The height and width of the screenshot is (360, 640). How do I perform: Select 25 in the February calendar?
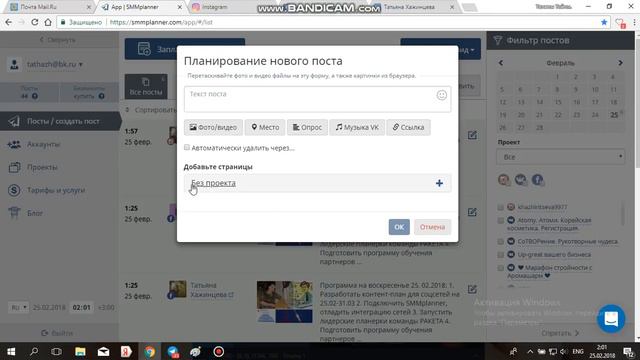click(x=614, y=115)
